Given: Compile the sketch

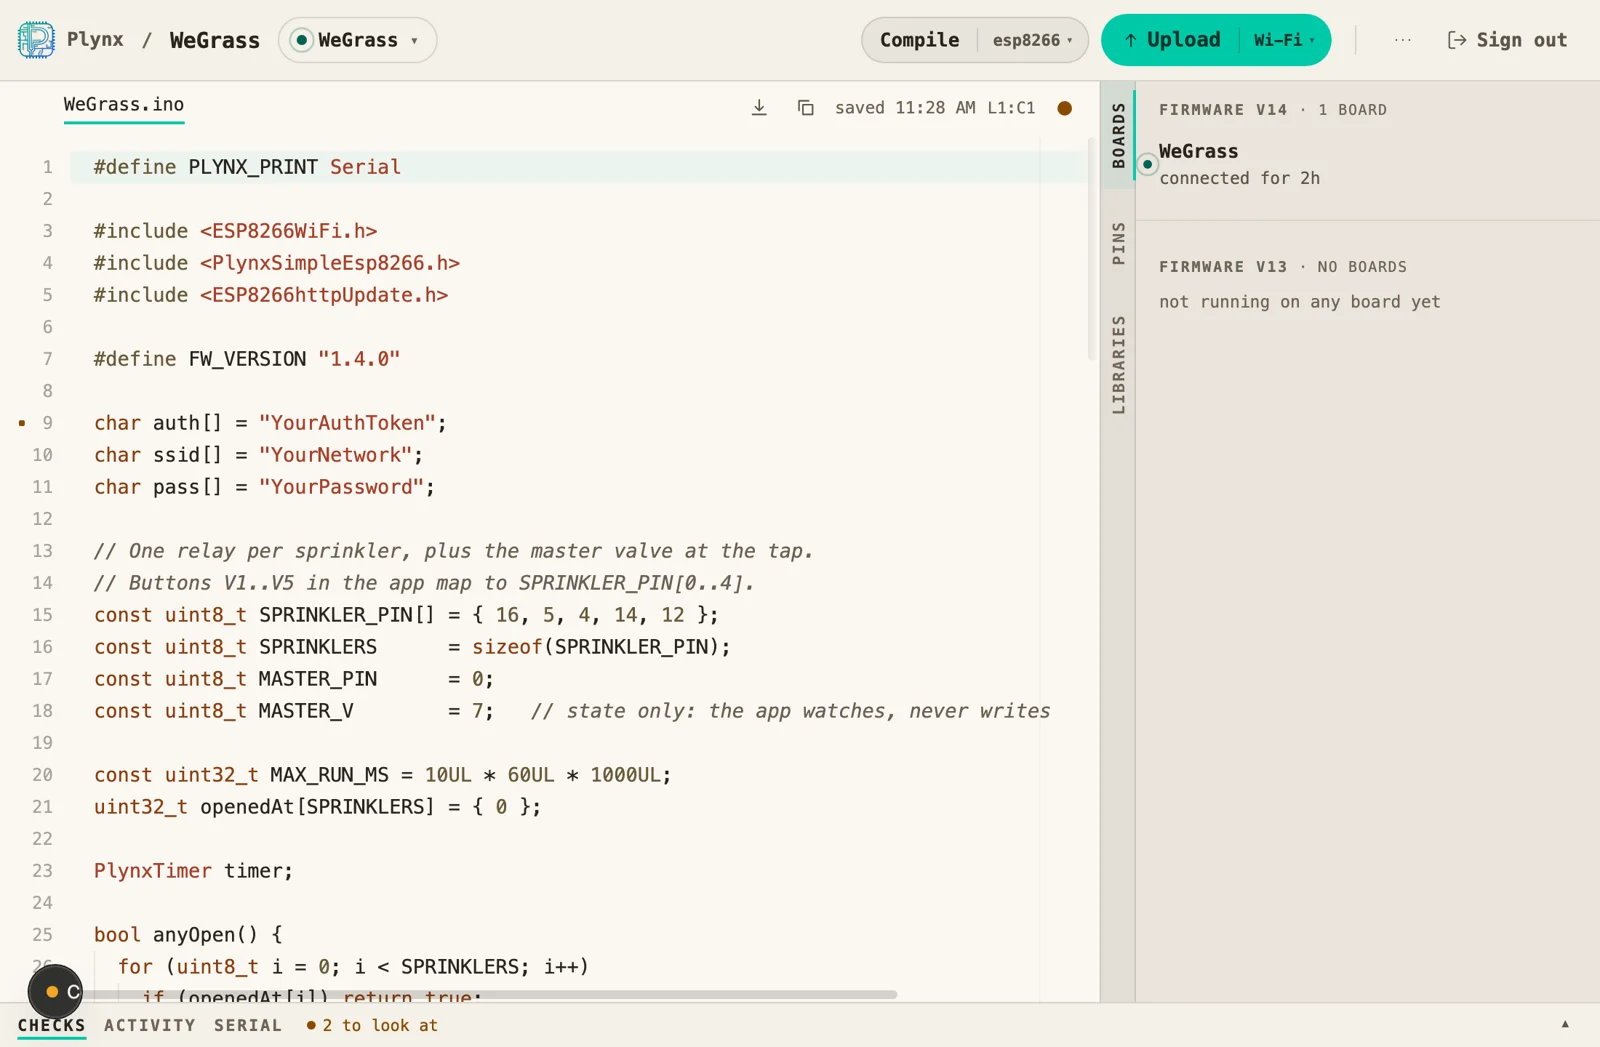Looking at the screenshot, I should pyautogui.click(x=919, y=40).
